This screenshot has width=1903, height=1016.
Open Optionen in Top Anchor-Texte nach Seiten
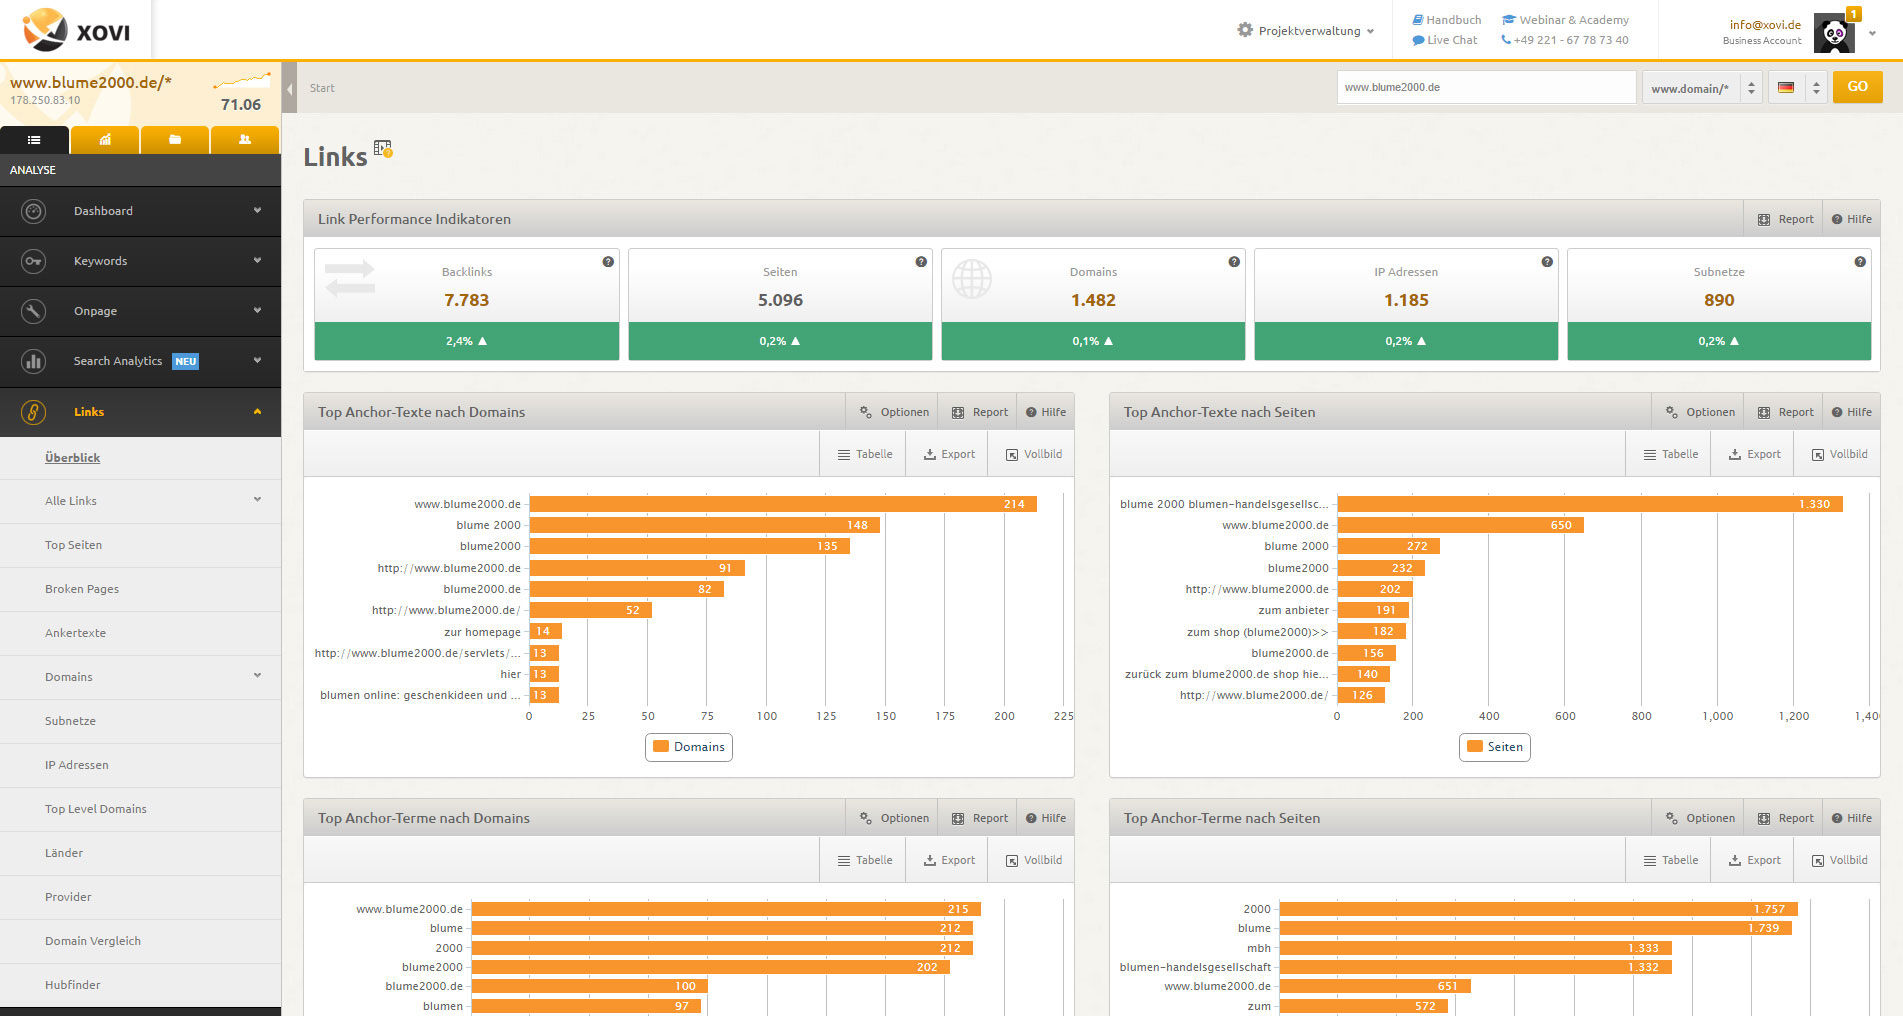click(1699, 412)
